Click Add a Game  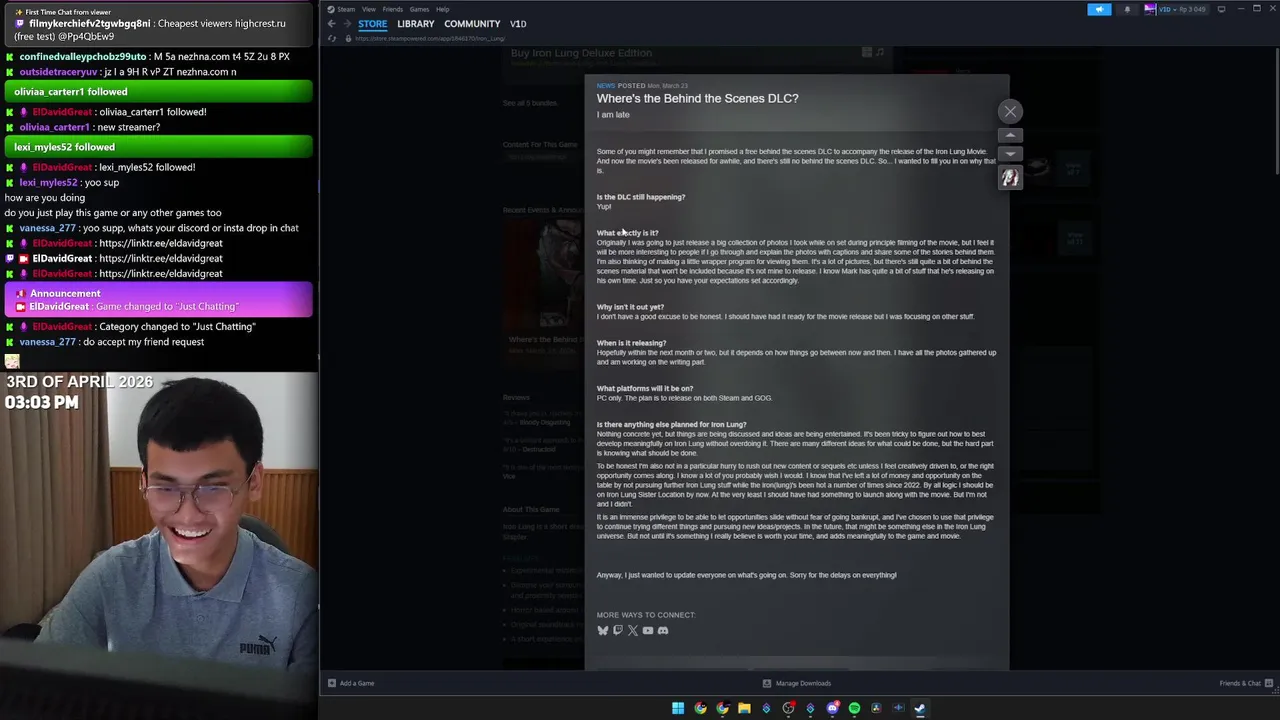pyautogui.click(x=351, y=683)
